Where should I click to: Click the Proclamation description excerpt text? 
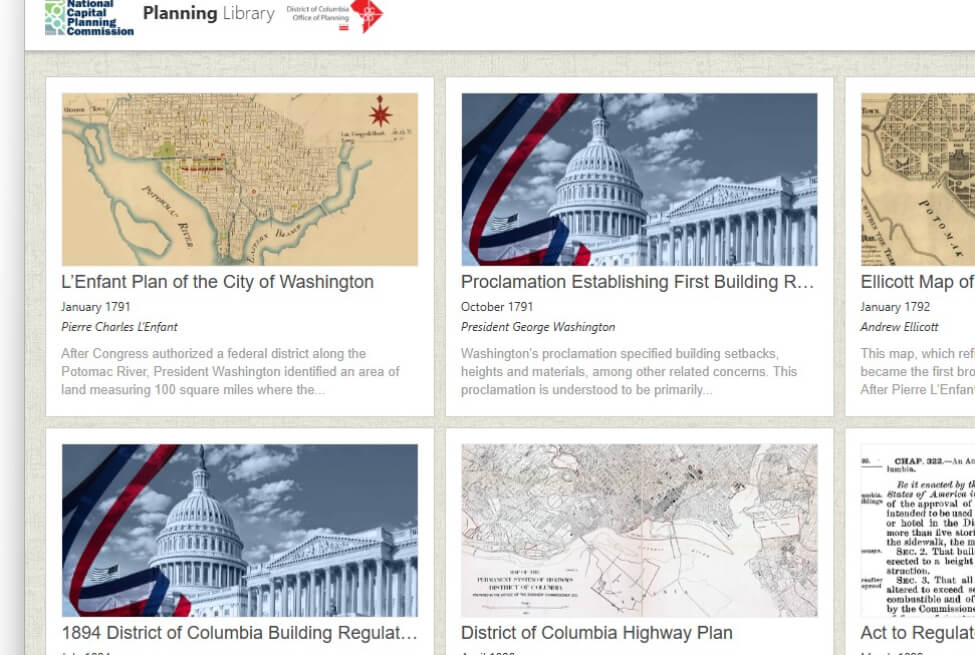coord(629,371)
